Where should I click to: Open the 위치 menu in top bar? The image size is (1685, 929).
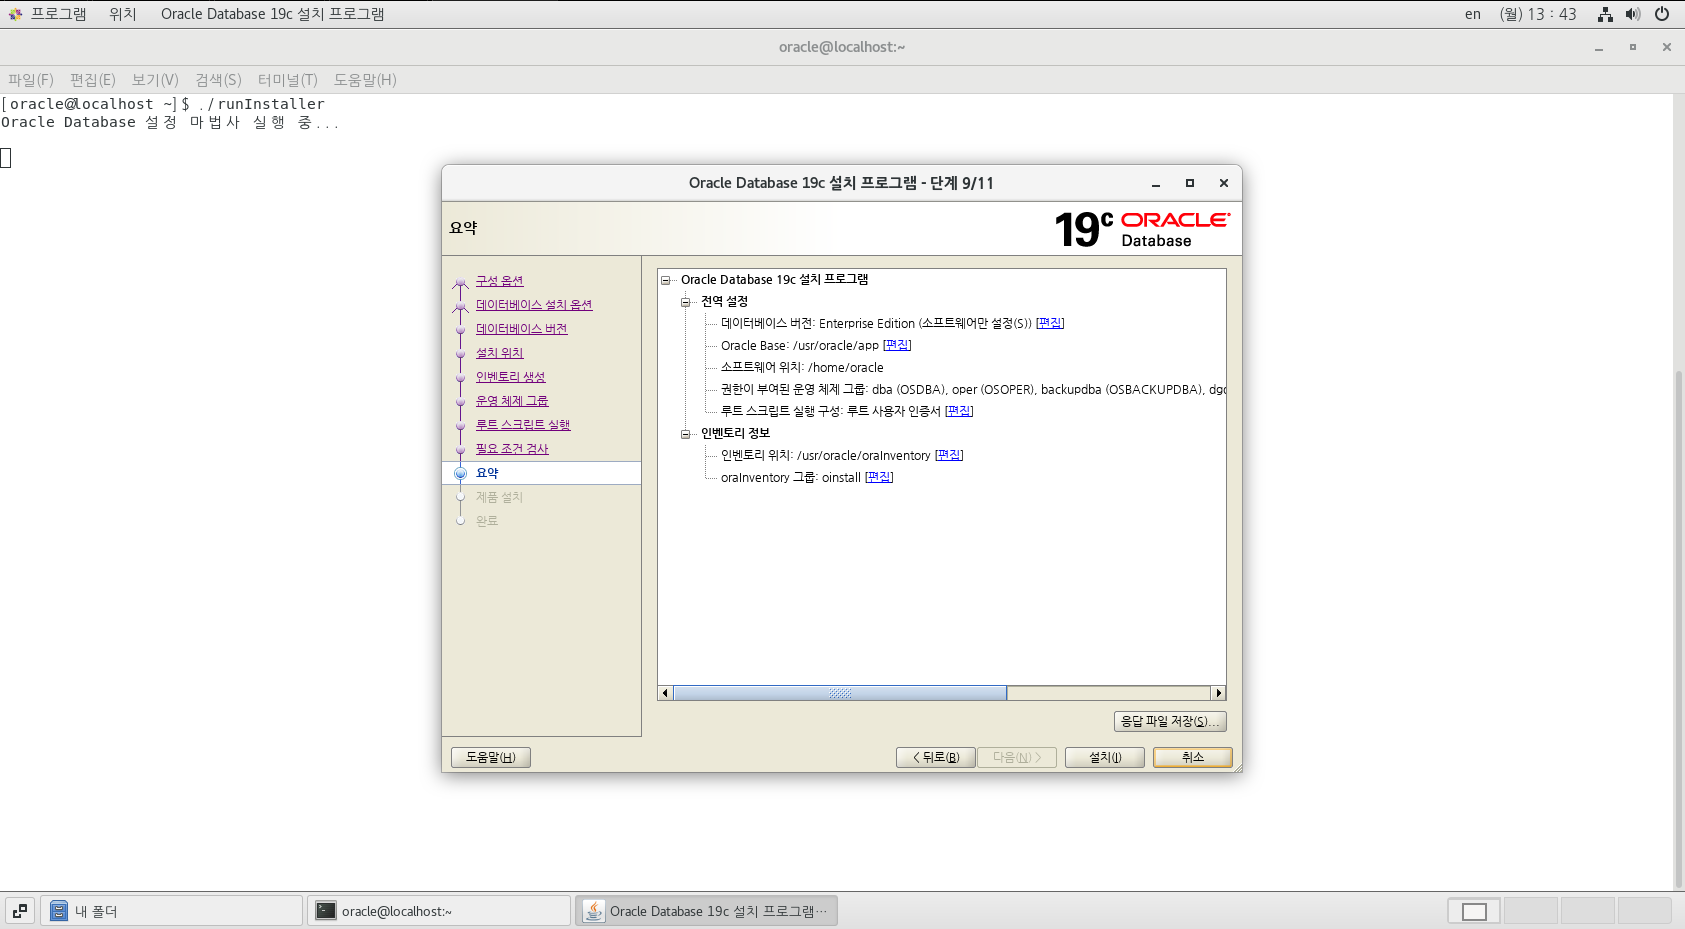[123, 14]
